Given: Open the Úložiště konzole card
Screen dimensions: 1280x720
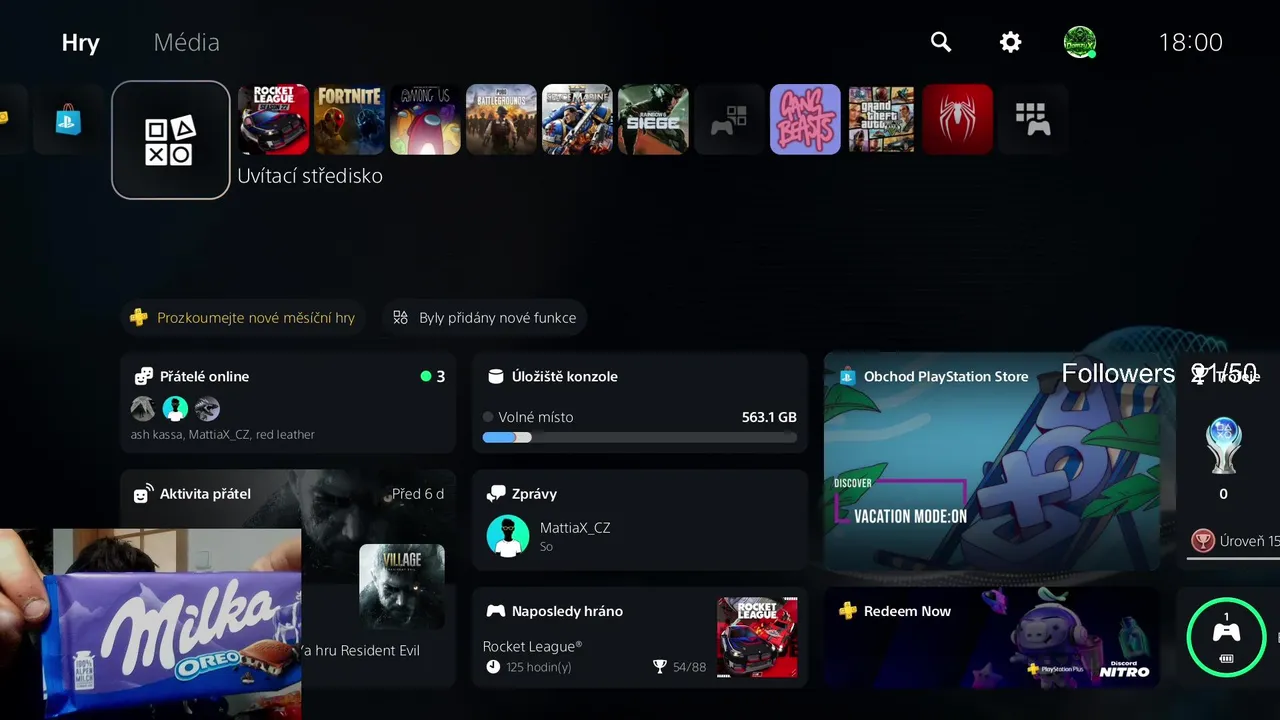Looking at the screenshot, I should click(640, 402).
